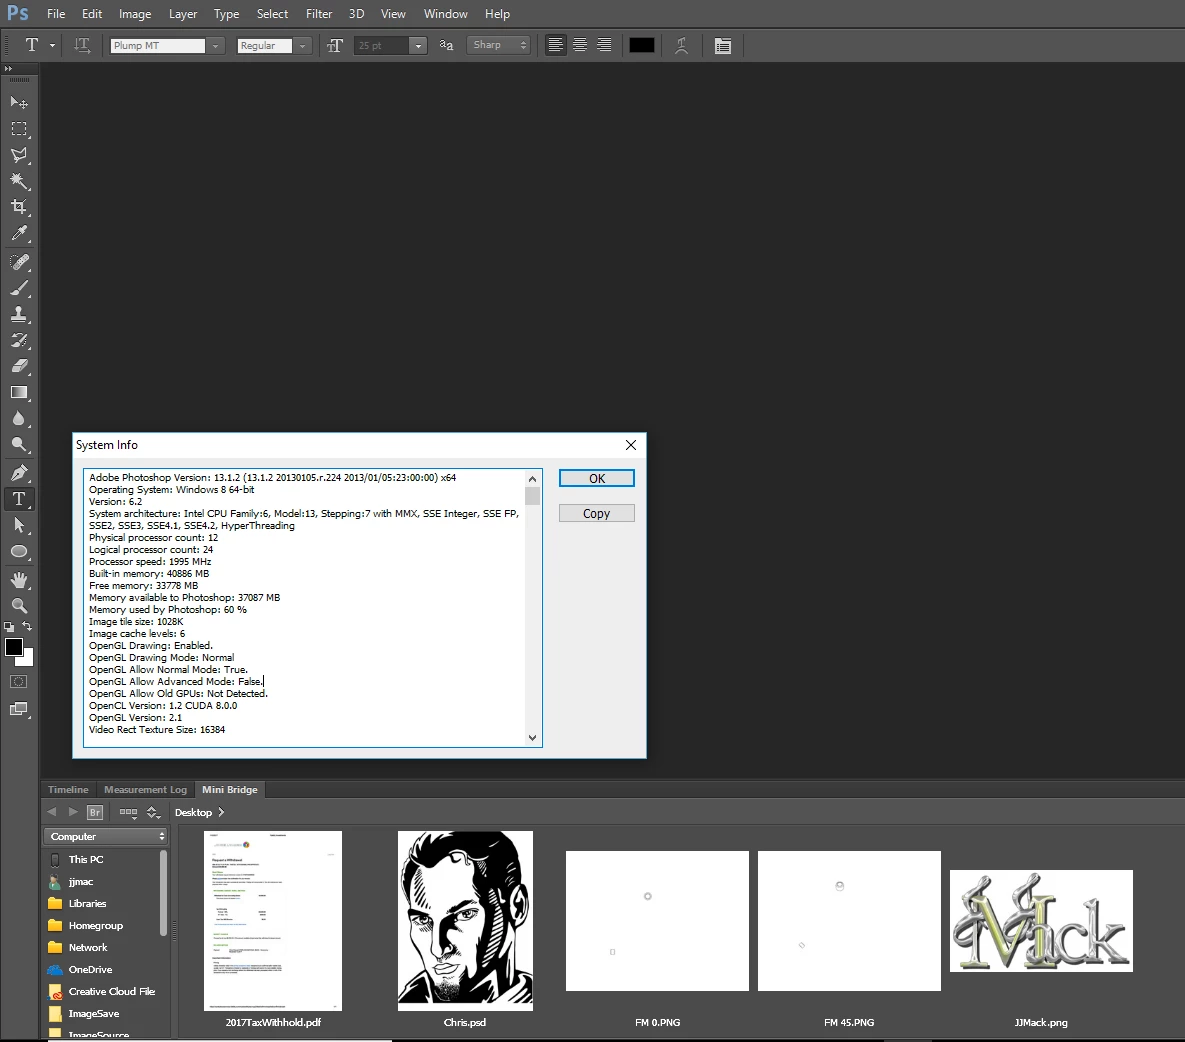Close the System Info dialog

coord(631,445)
